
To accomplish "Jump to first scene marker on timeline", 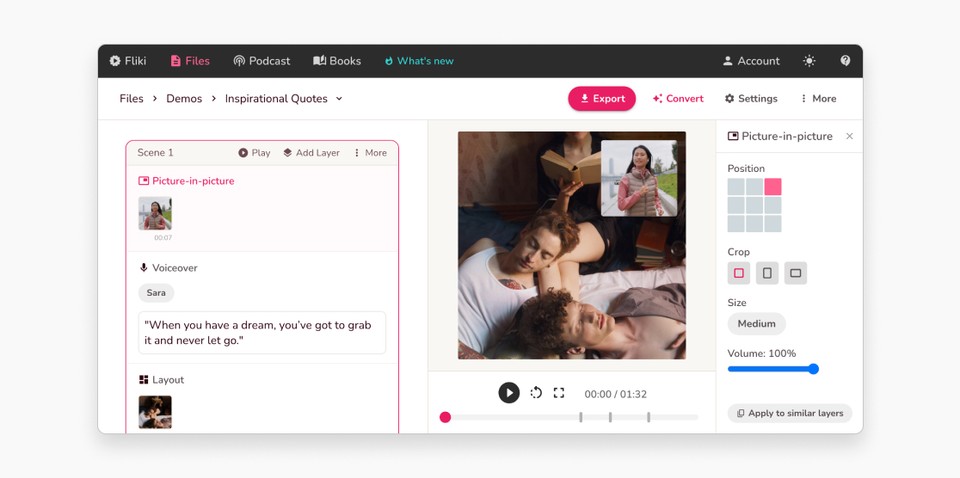I will pyautogui.click(x=581, y=417).
